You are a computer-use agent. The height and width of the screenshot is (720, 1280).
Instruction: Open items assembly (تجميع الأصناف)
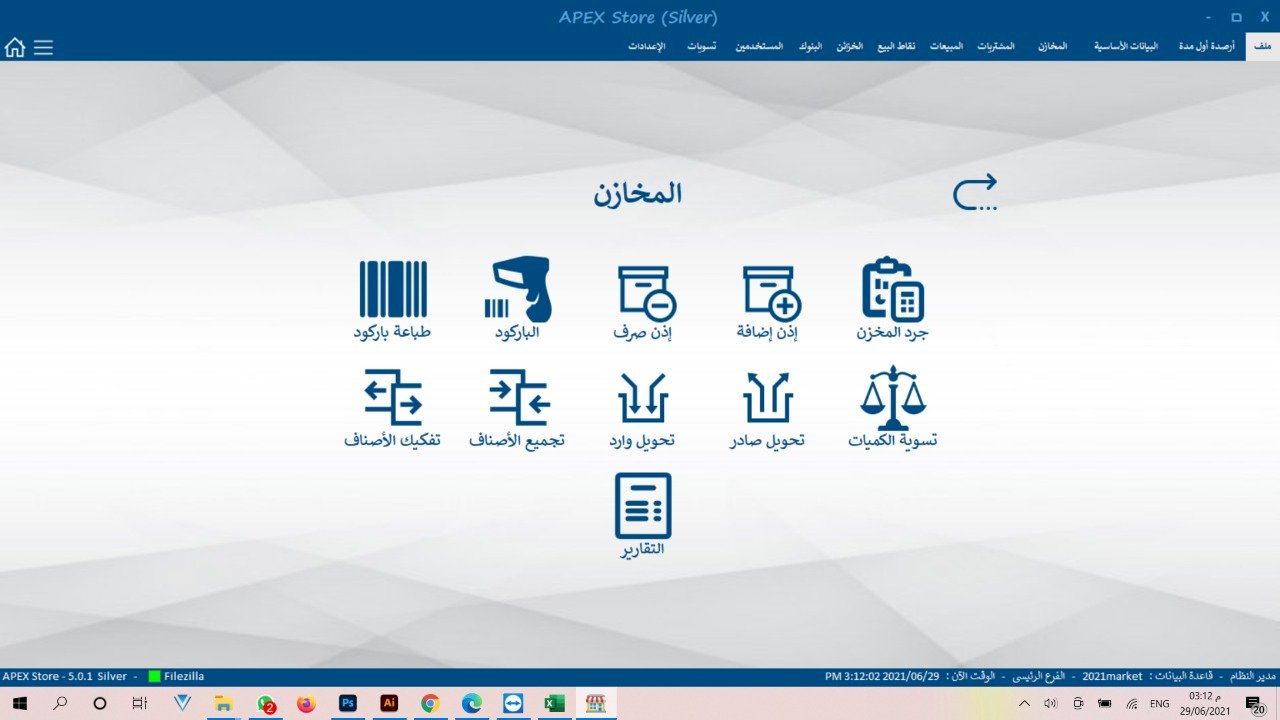518,398
